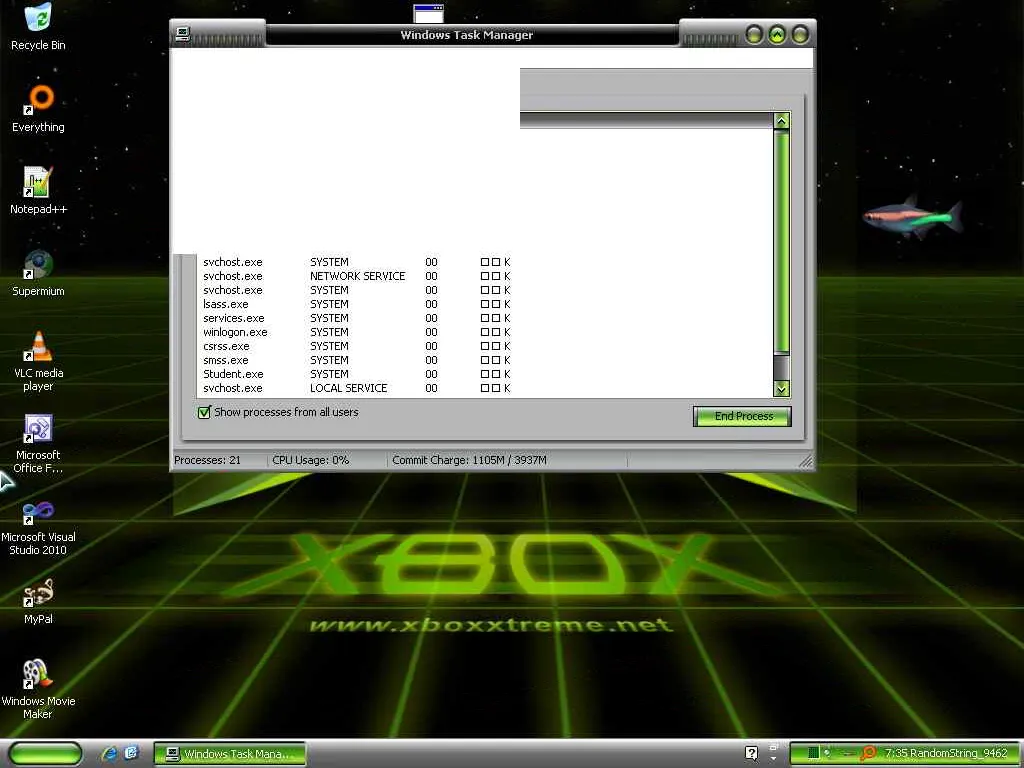1024x768 pixels.
Task: Click the orange Everything tray icon
Action: coord(868,753)
